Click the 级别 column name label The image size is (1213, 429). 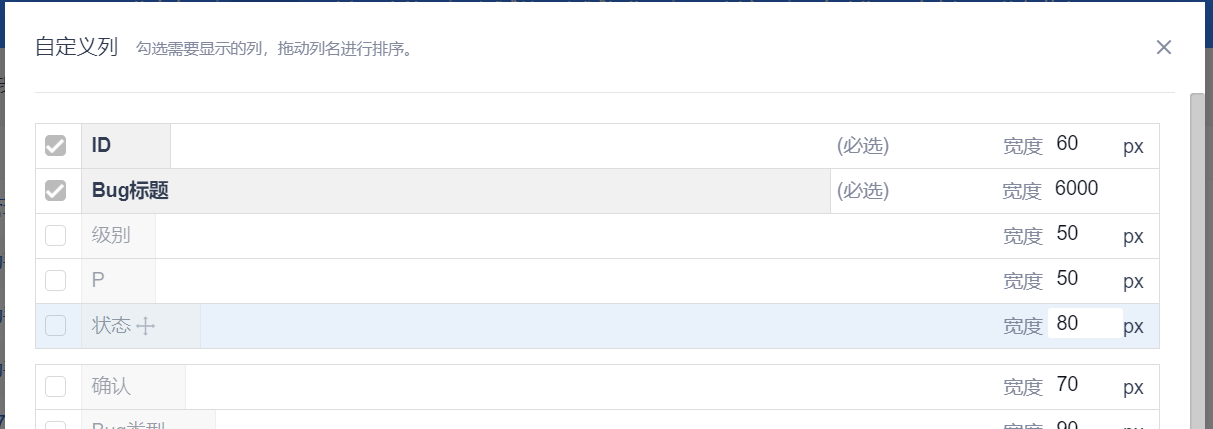tap(118, 236)
